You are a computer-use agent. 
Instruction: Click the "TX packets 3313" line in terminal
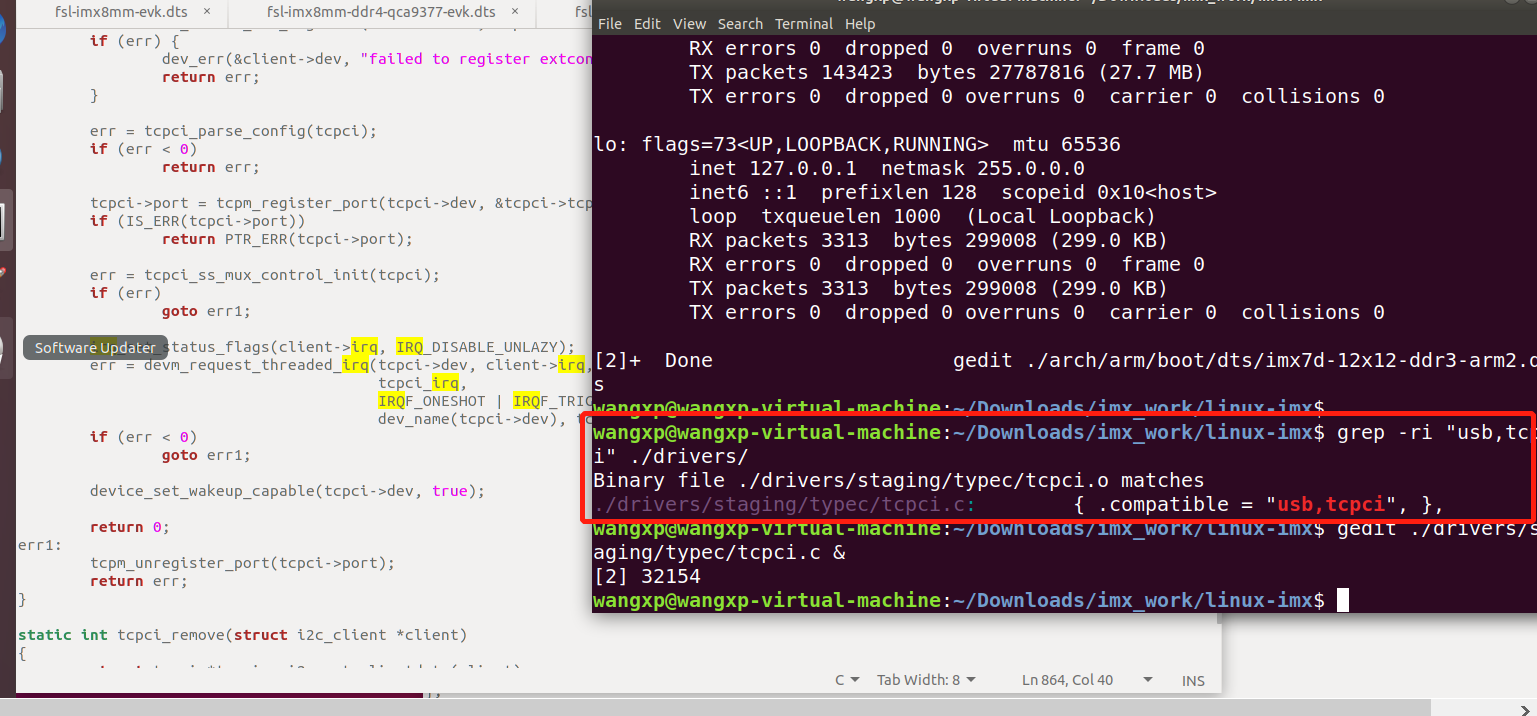(x=928, y=288)
